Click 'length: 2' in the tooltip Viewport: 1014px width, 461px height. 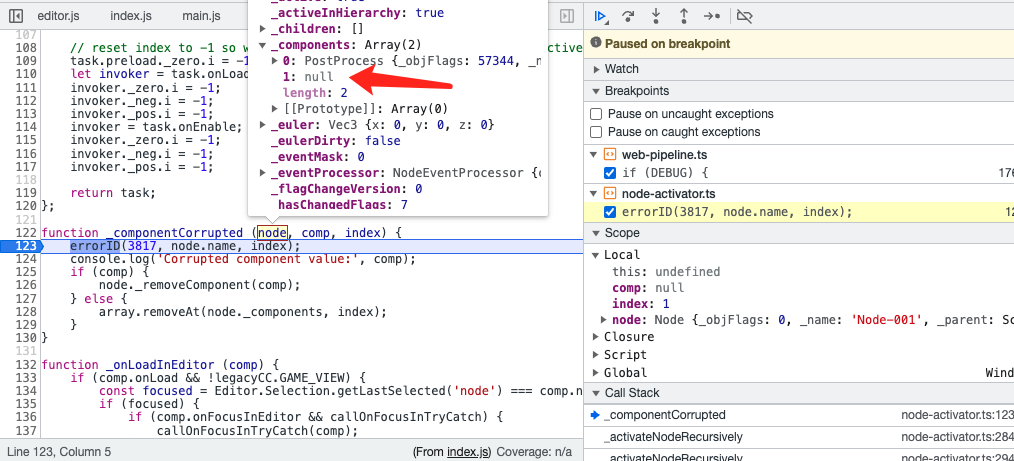(x=314, y=93)
